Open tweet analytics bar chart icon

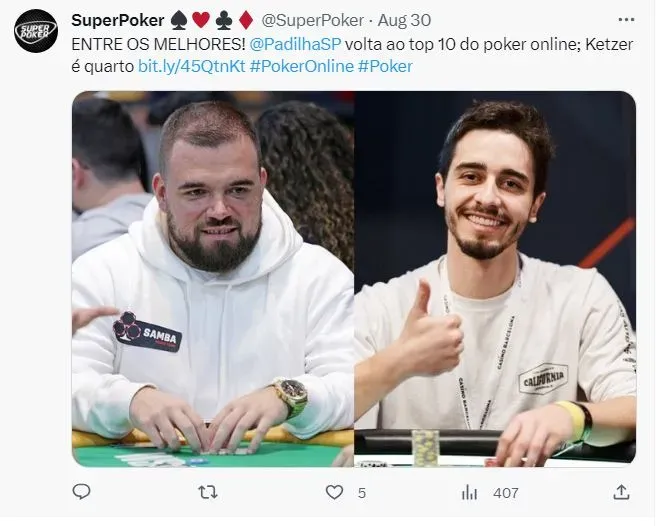point(469,493)
